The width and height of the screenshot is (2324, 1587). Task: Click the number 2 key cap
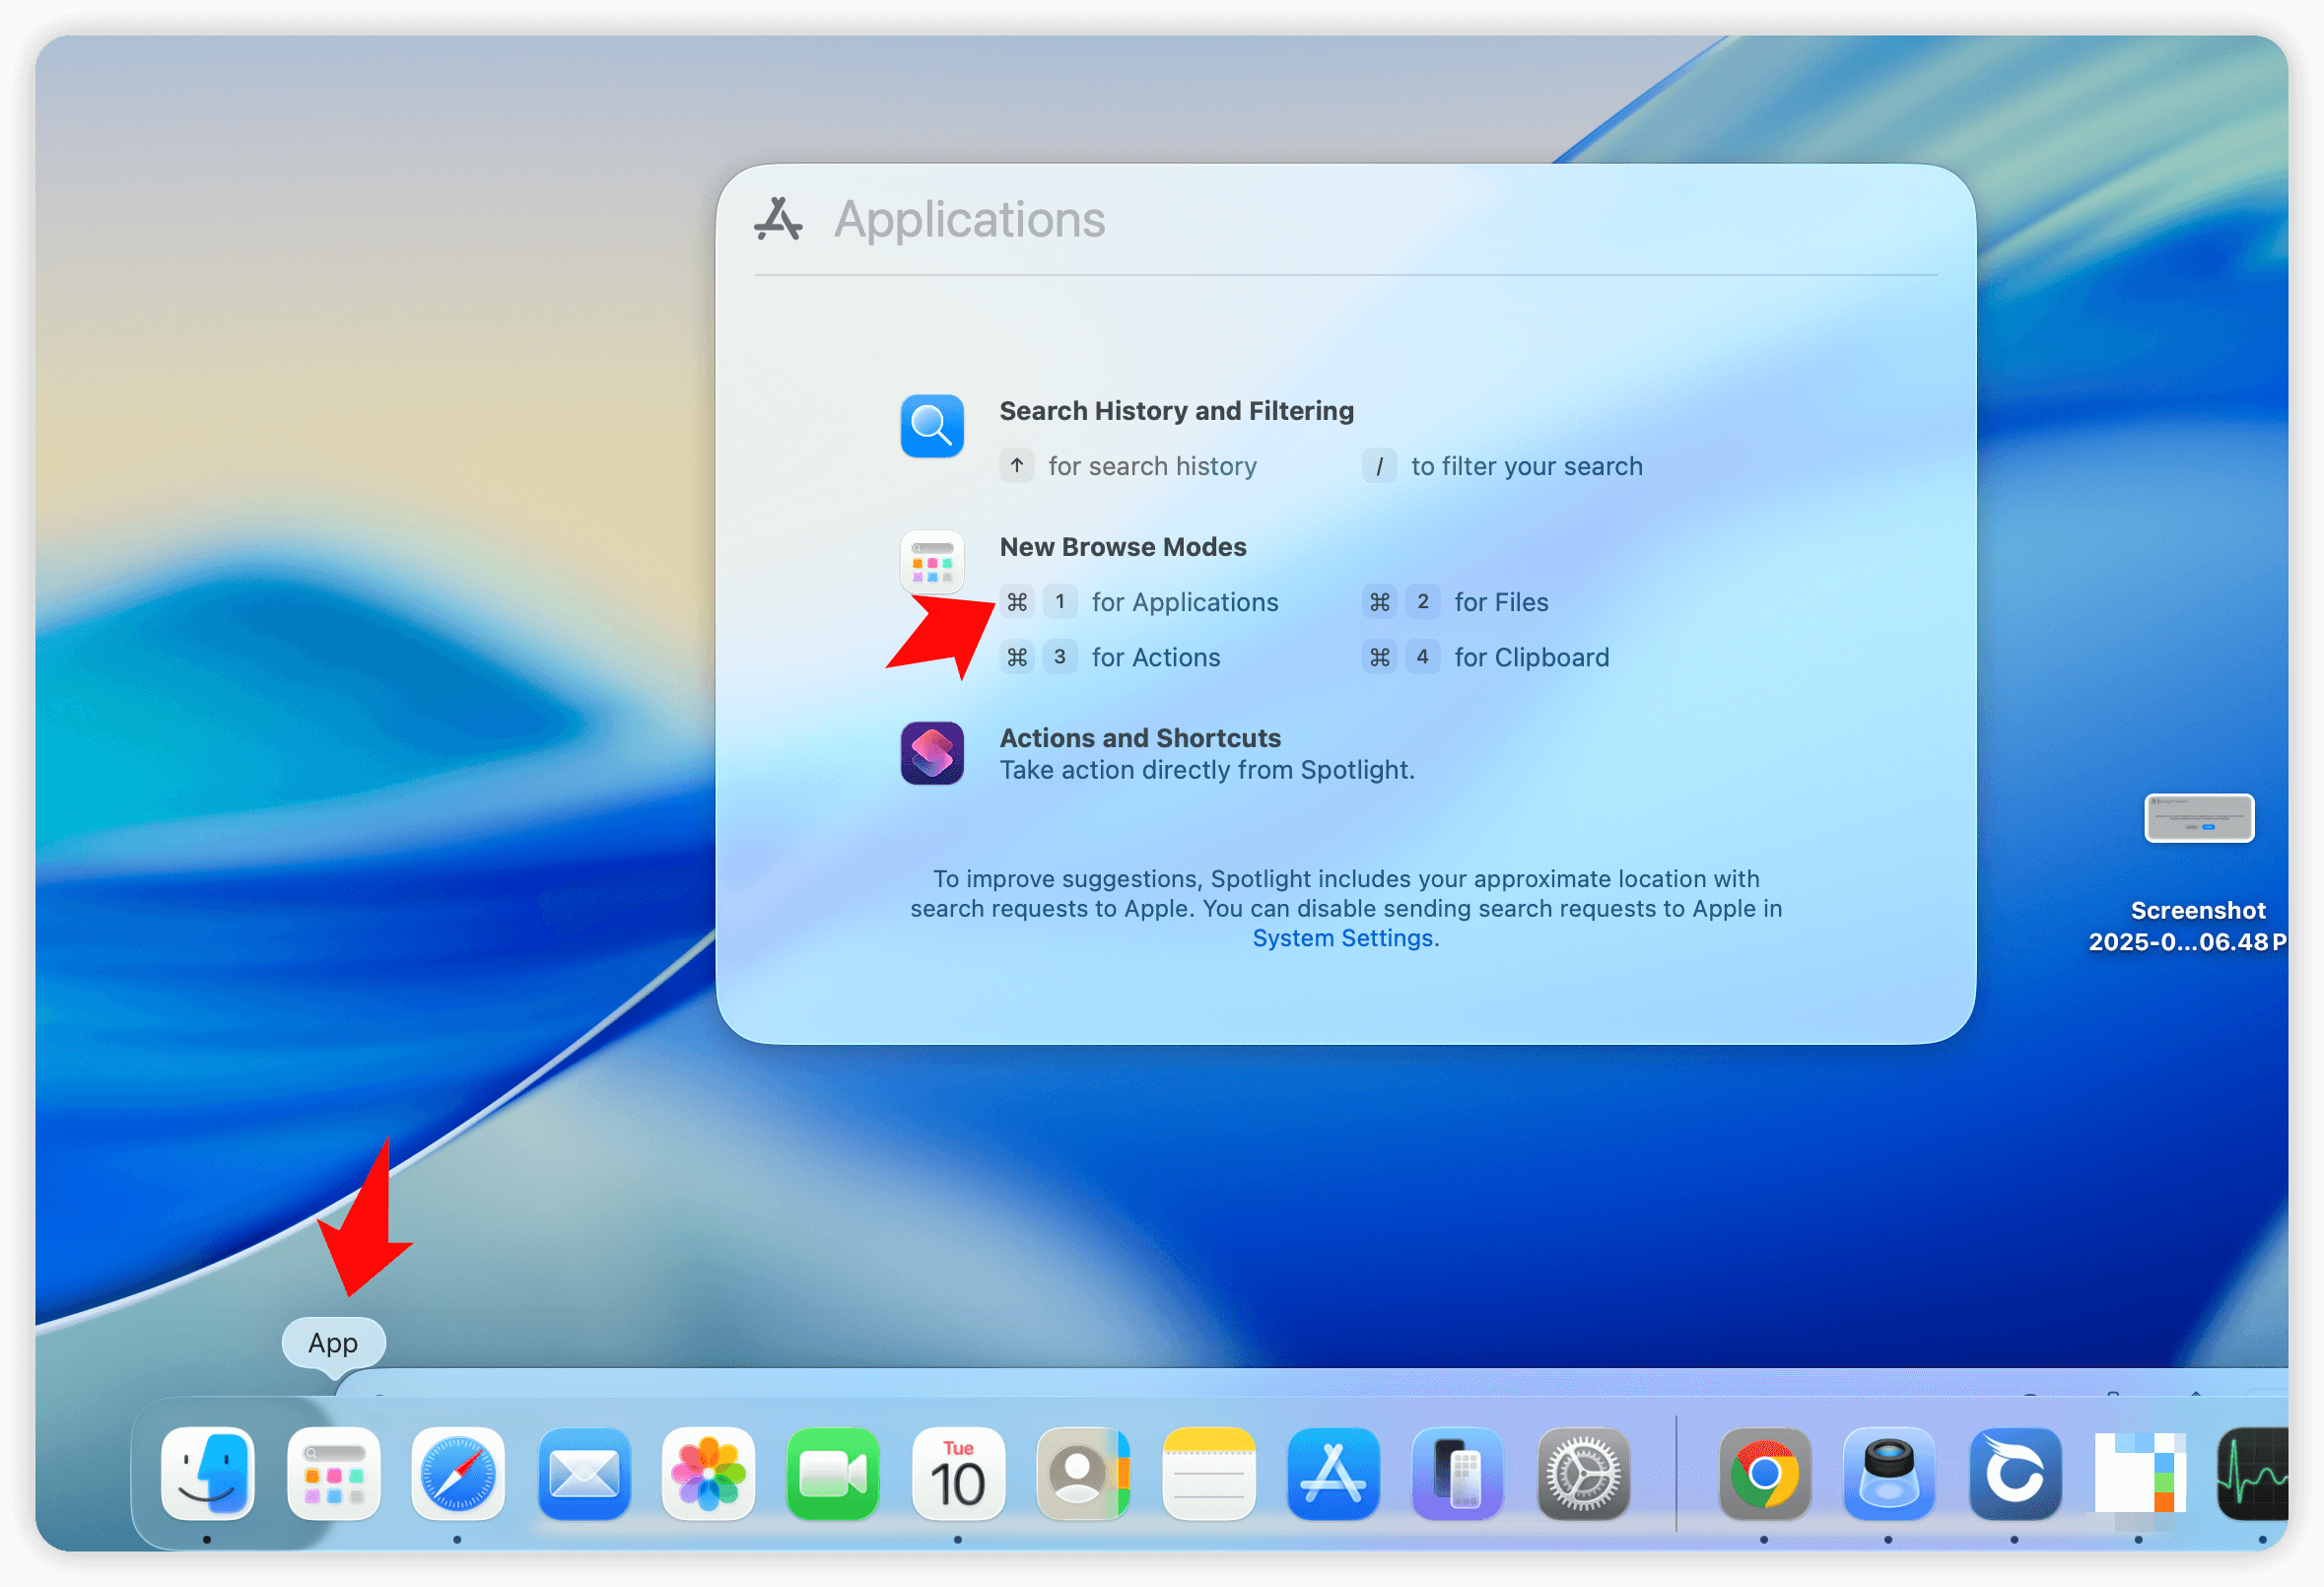[x=1423, y=602]
